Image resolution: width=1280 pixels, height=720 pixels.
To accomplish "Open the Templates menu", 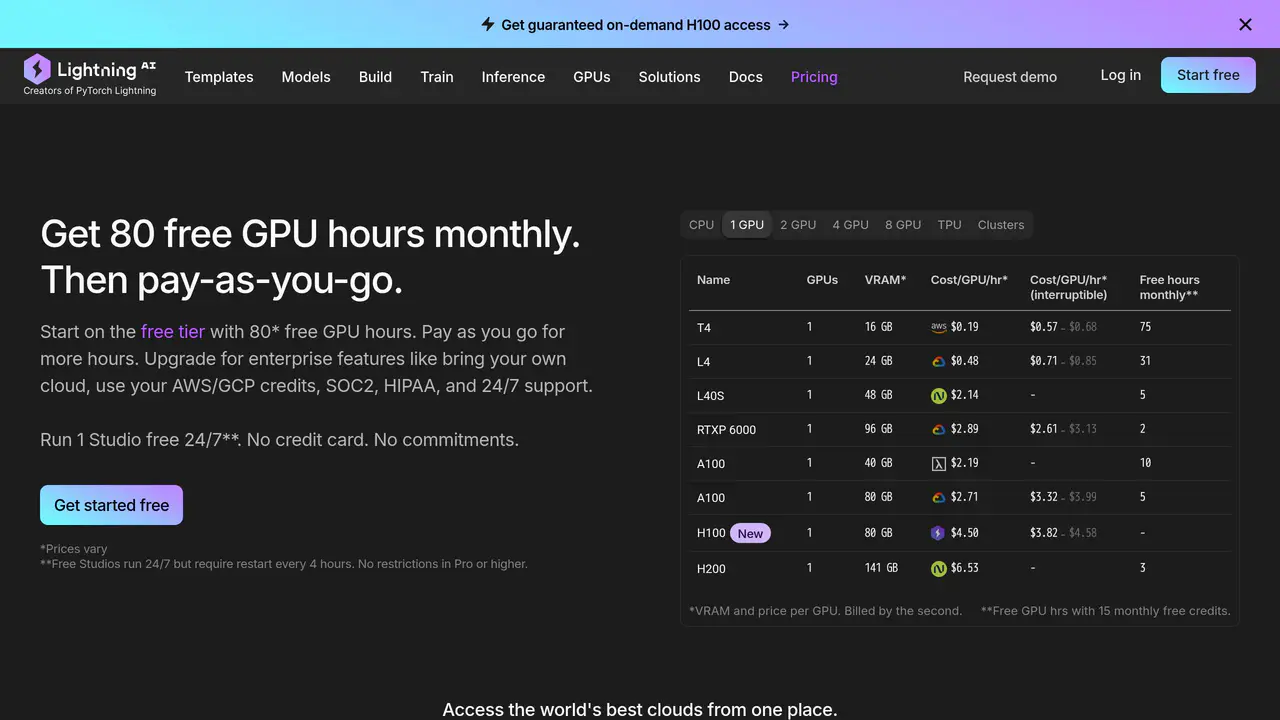I will pos(219,77).
